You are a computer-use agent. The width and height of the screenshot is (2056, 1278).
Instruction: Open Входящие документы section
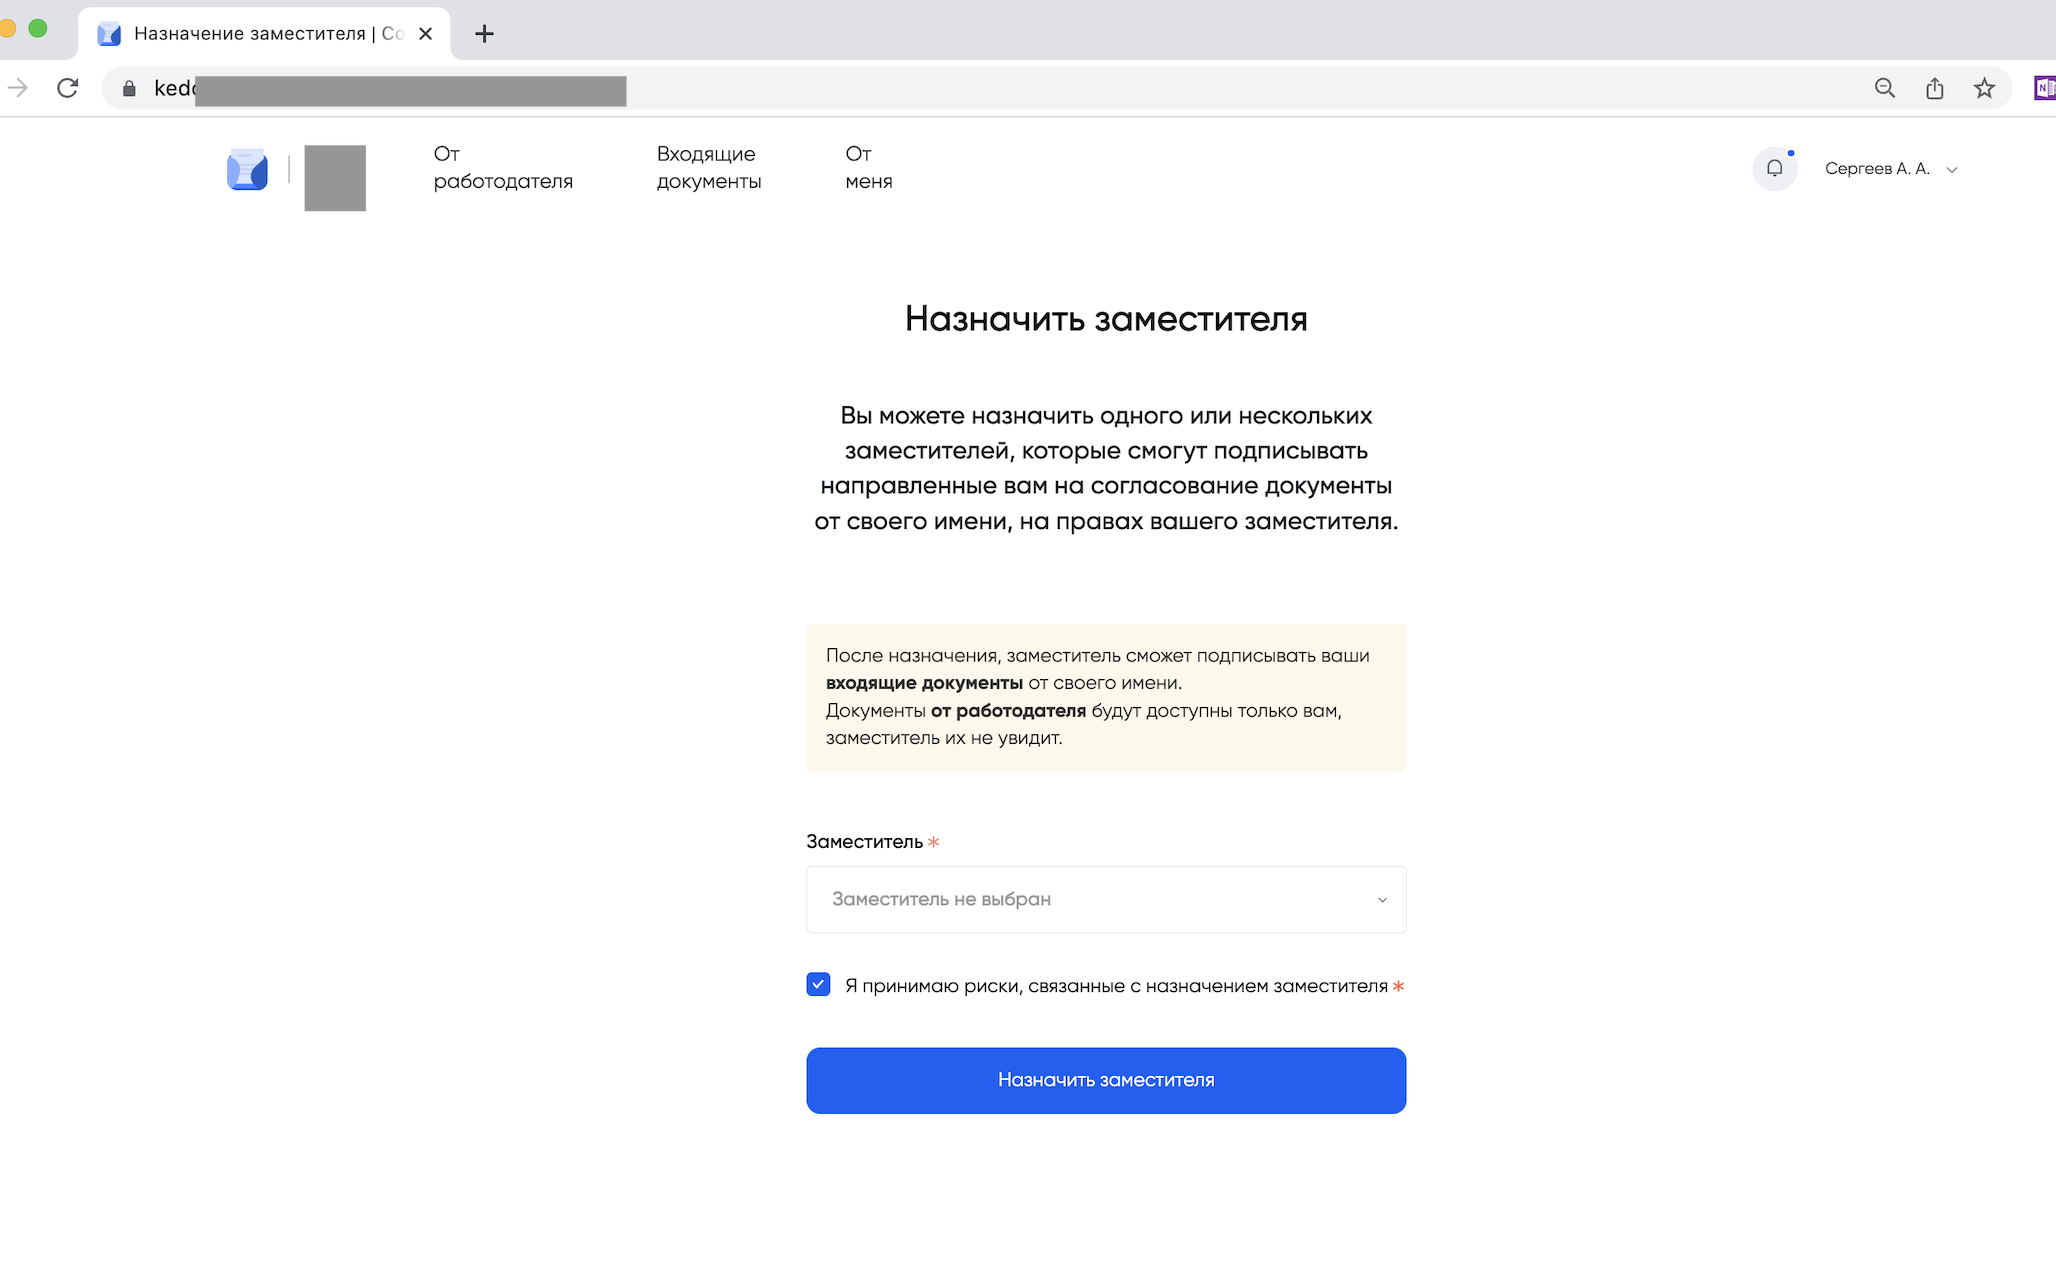pyautogui.click(x=708, y=168)
